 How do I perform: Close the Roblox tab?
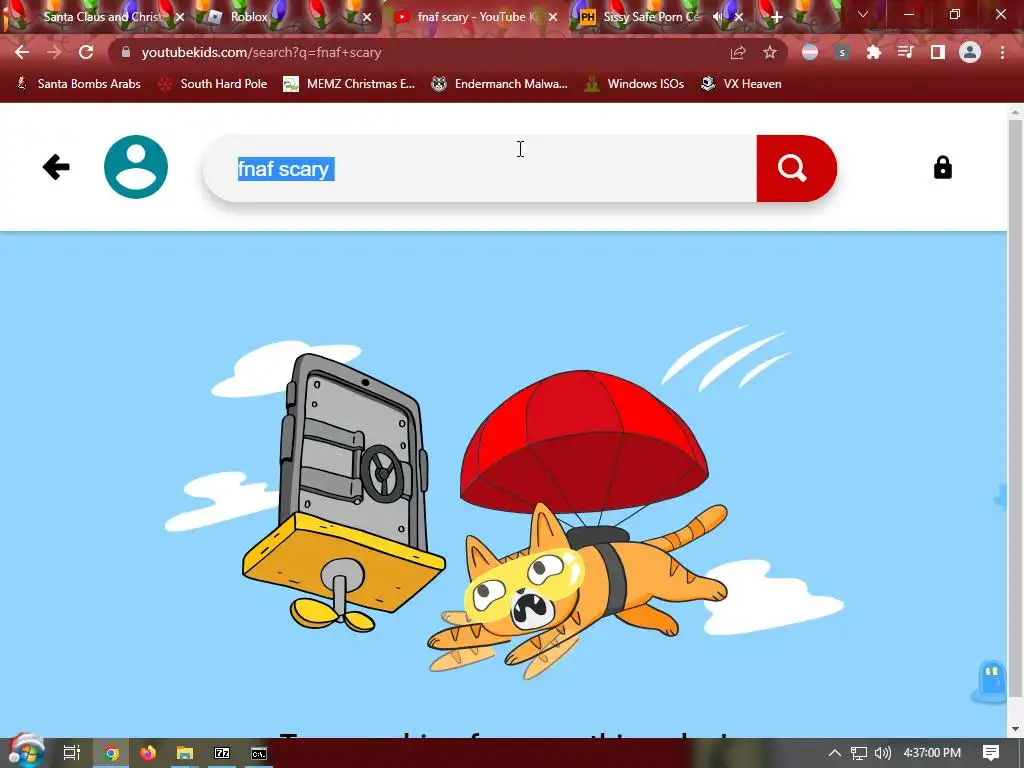(367, 18)
